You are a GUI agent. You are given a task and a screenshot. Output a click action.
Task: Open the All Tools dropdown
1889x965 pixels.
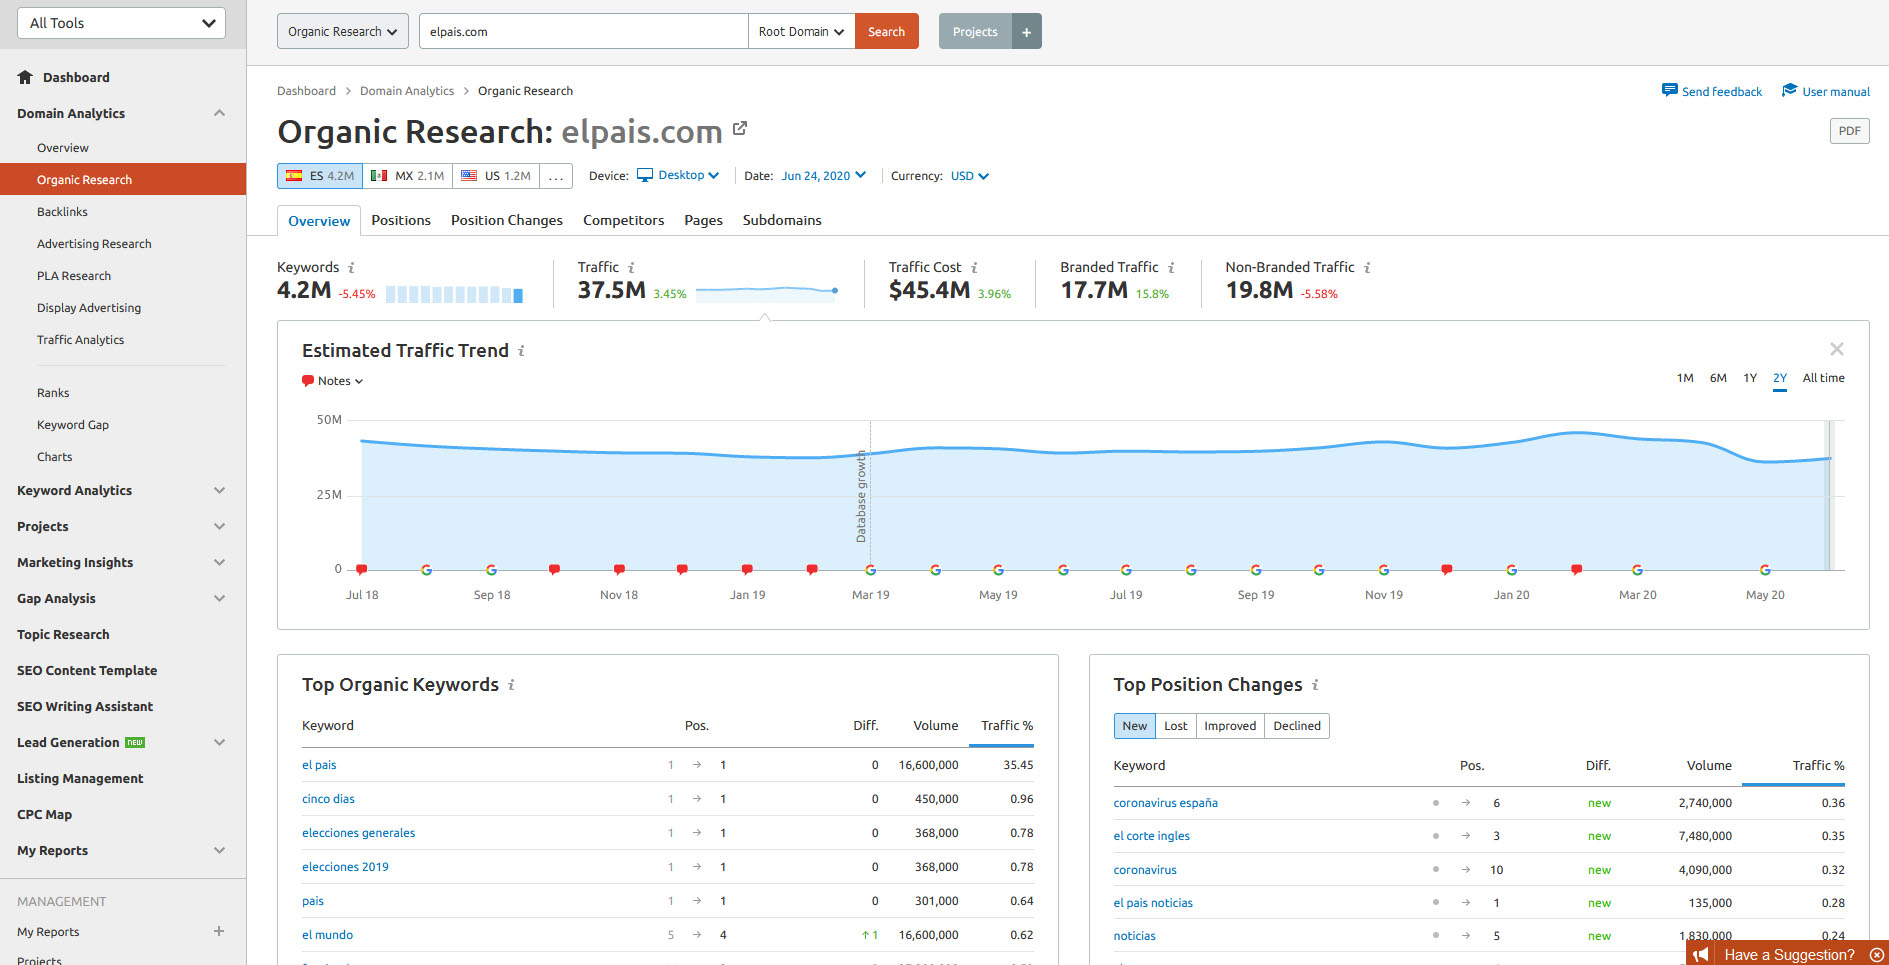point(122,23)
